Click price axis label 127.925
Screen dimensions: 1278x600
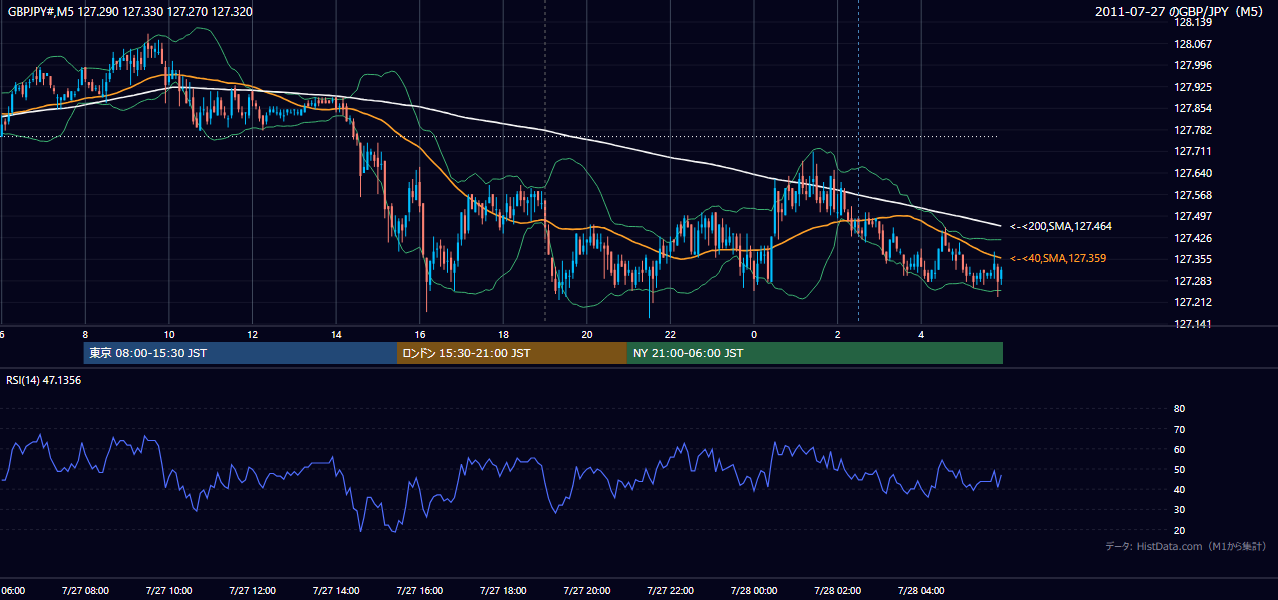pyautogui.click(x=1192, y=88)
